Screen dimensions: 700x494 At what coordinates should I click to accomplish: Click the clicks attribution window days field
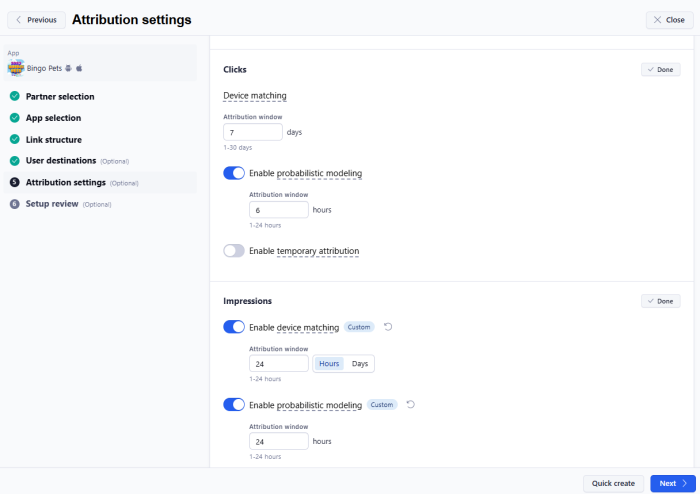coord(253,132)
